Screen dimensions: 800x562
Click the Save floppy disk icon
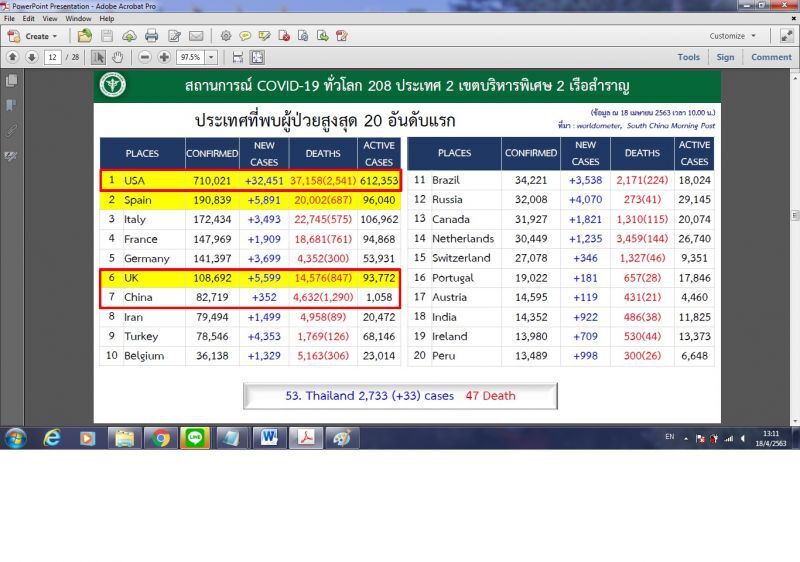pyautogui.click(x=107, y=36)
